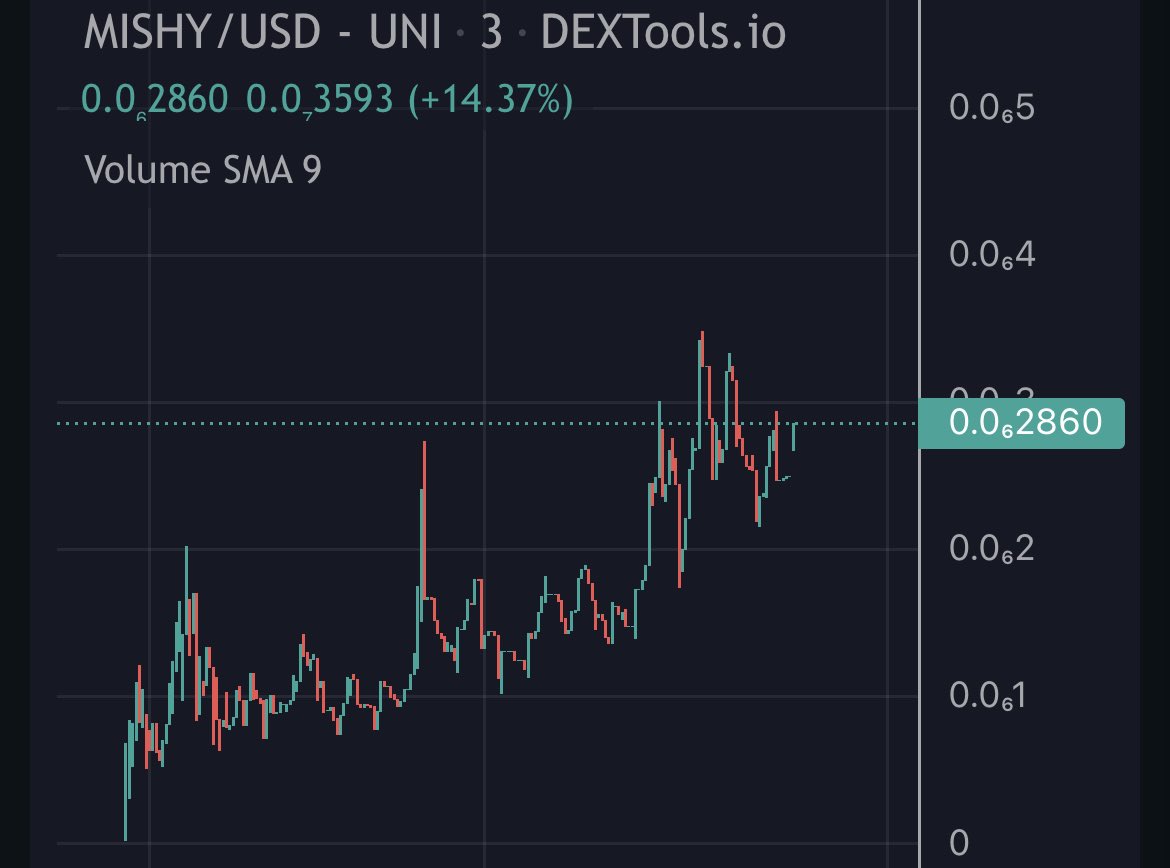This screenshot has width=1170, height=868.
Task: Click the 3 interval indicator in the title
Action: [491, 32]
